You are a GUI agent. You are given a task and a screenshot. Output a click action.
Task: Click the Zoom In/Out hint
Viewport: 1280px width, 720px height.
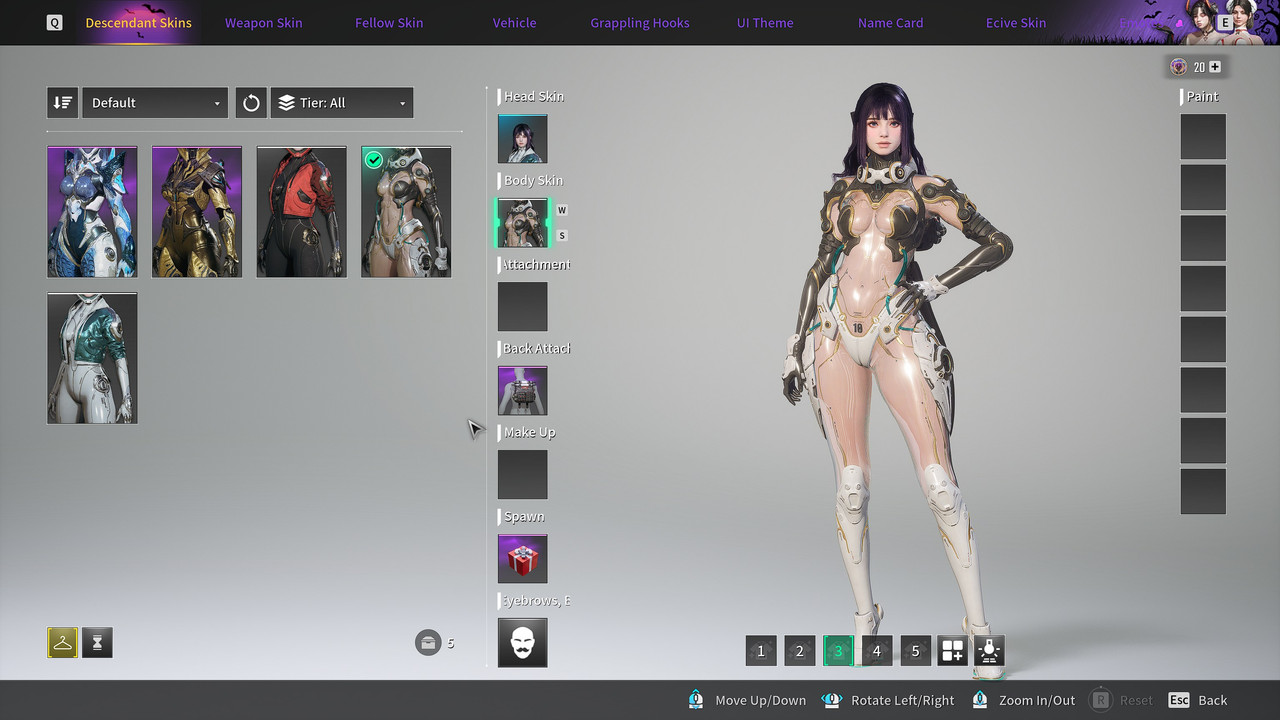pos(1024,700)
